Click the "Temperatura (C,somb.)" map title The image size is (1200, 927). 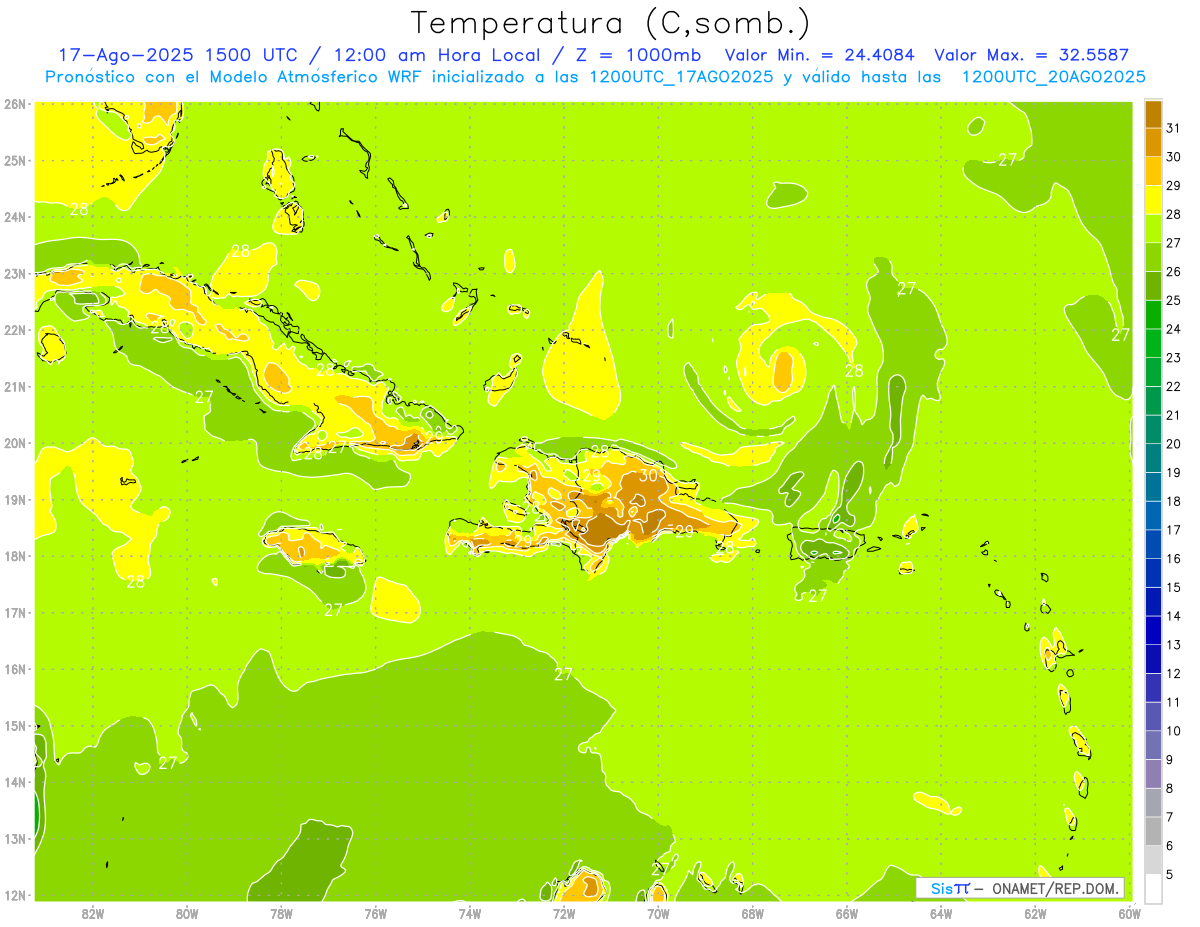click(611, 23)
